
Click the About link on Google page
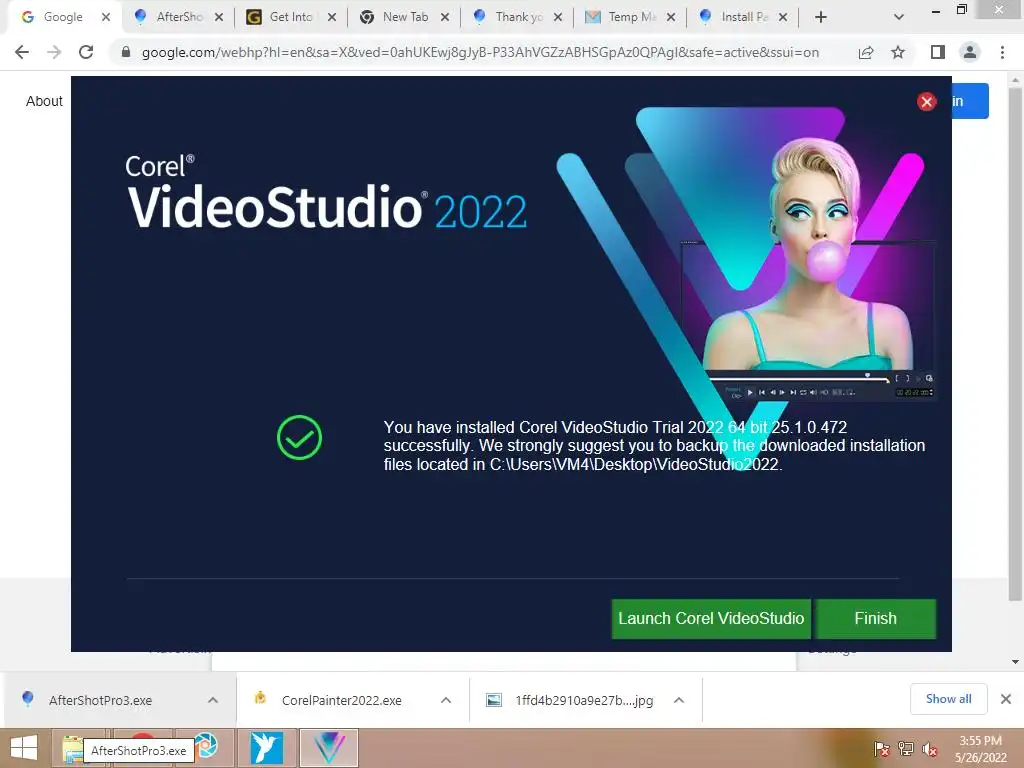click(44, 101)
